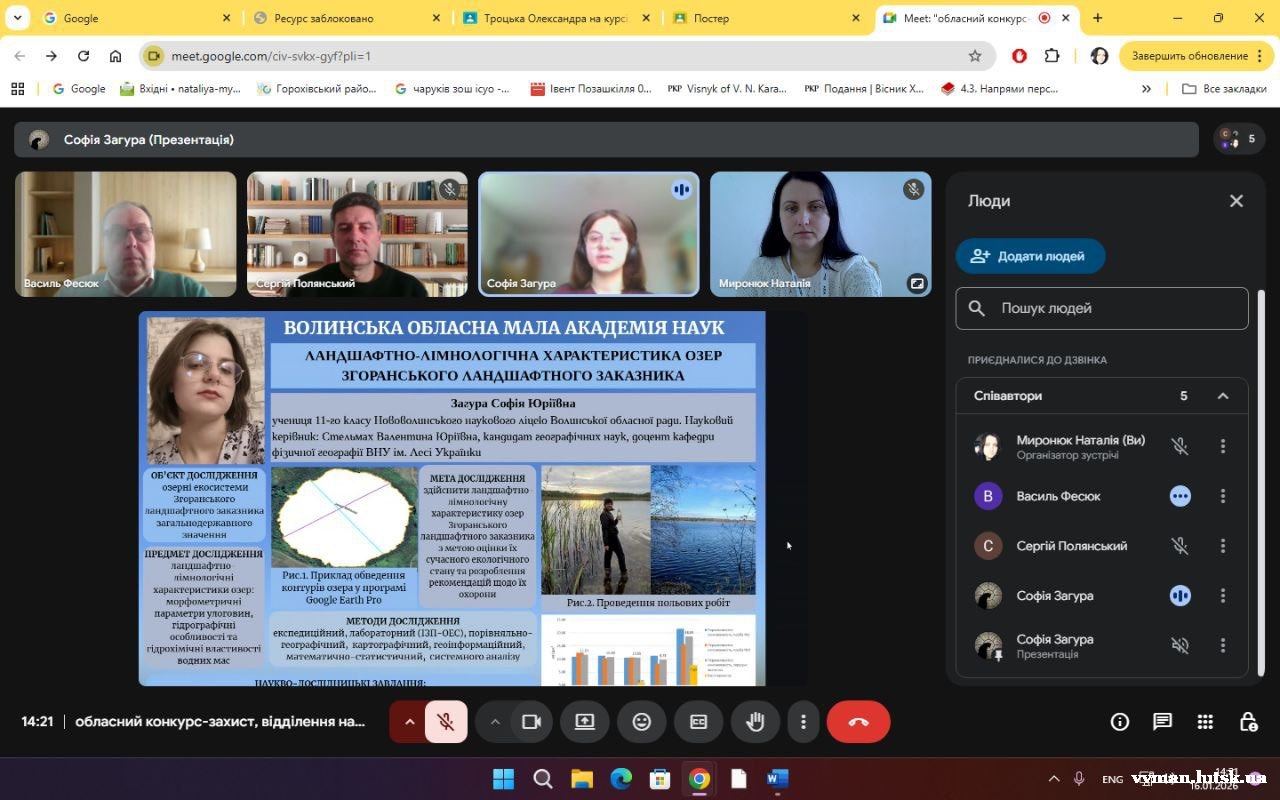Open the emoji reactions button
Image resolution: width=1280 pixels, height=800 pixels.
pos(642,722)
